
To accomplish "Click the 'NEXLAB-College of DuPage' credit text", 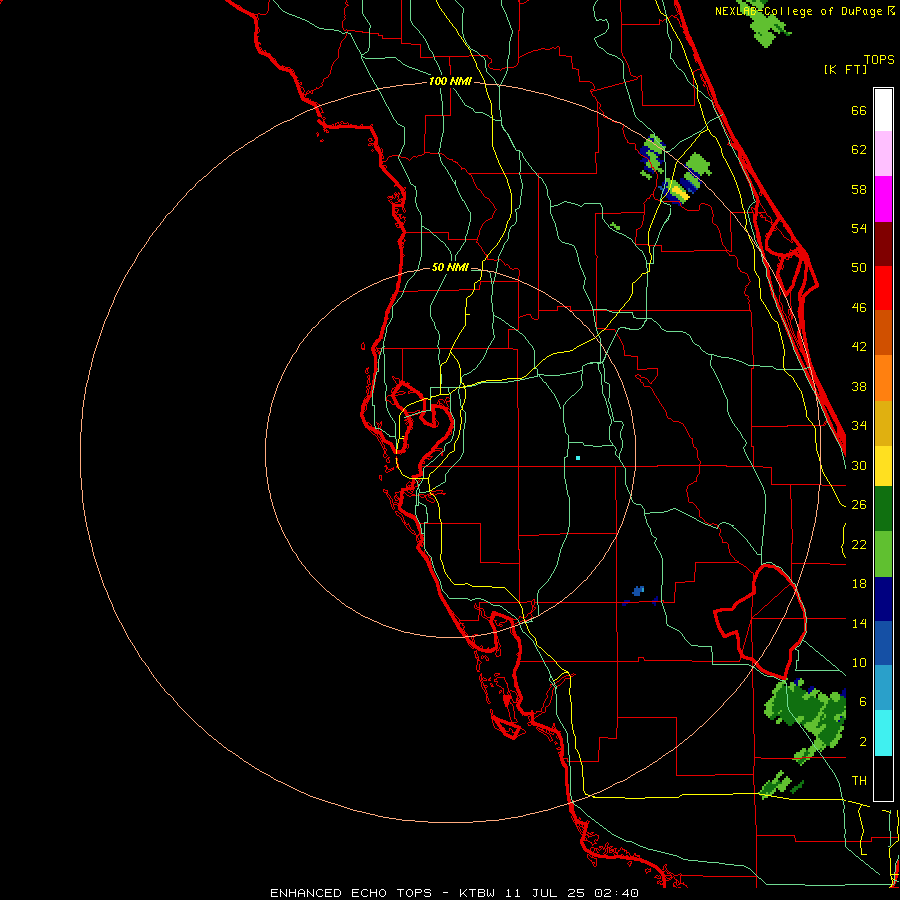I will click(x=798, y=11).
